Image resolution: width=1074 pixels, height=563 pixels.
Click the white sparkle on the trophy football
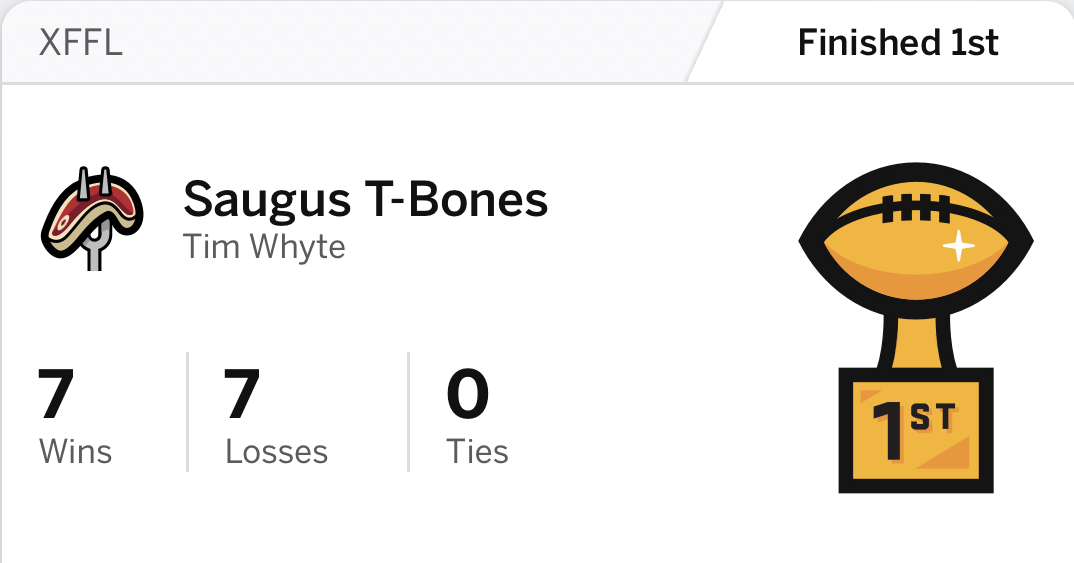[958, 246]
